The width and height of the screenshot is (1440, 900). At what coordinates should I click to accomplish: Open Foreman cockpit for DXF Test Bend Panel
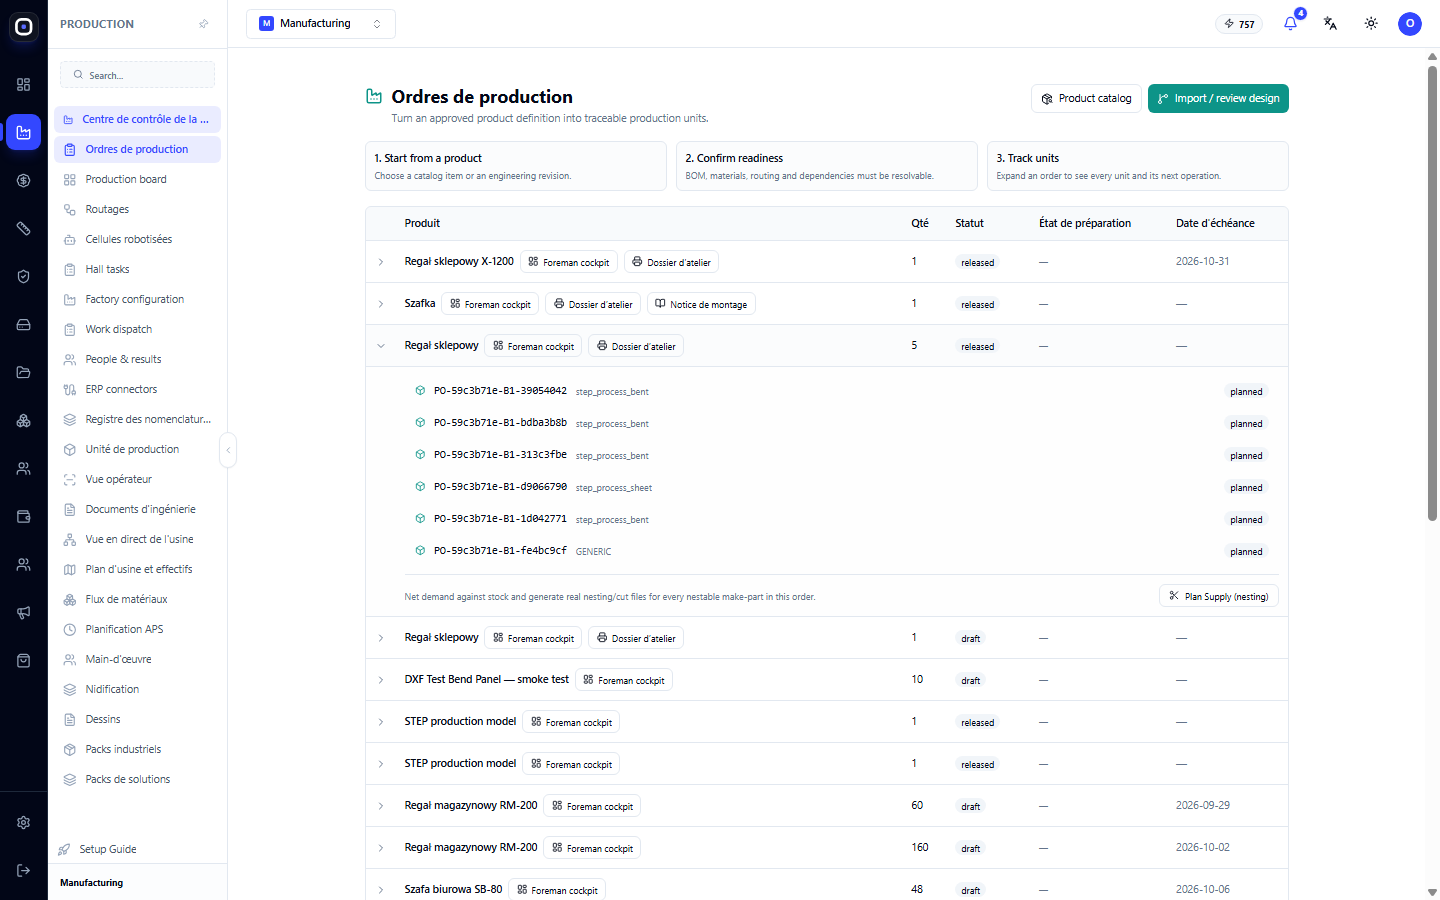click(x=624, y=680)
